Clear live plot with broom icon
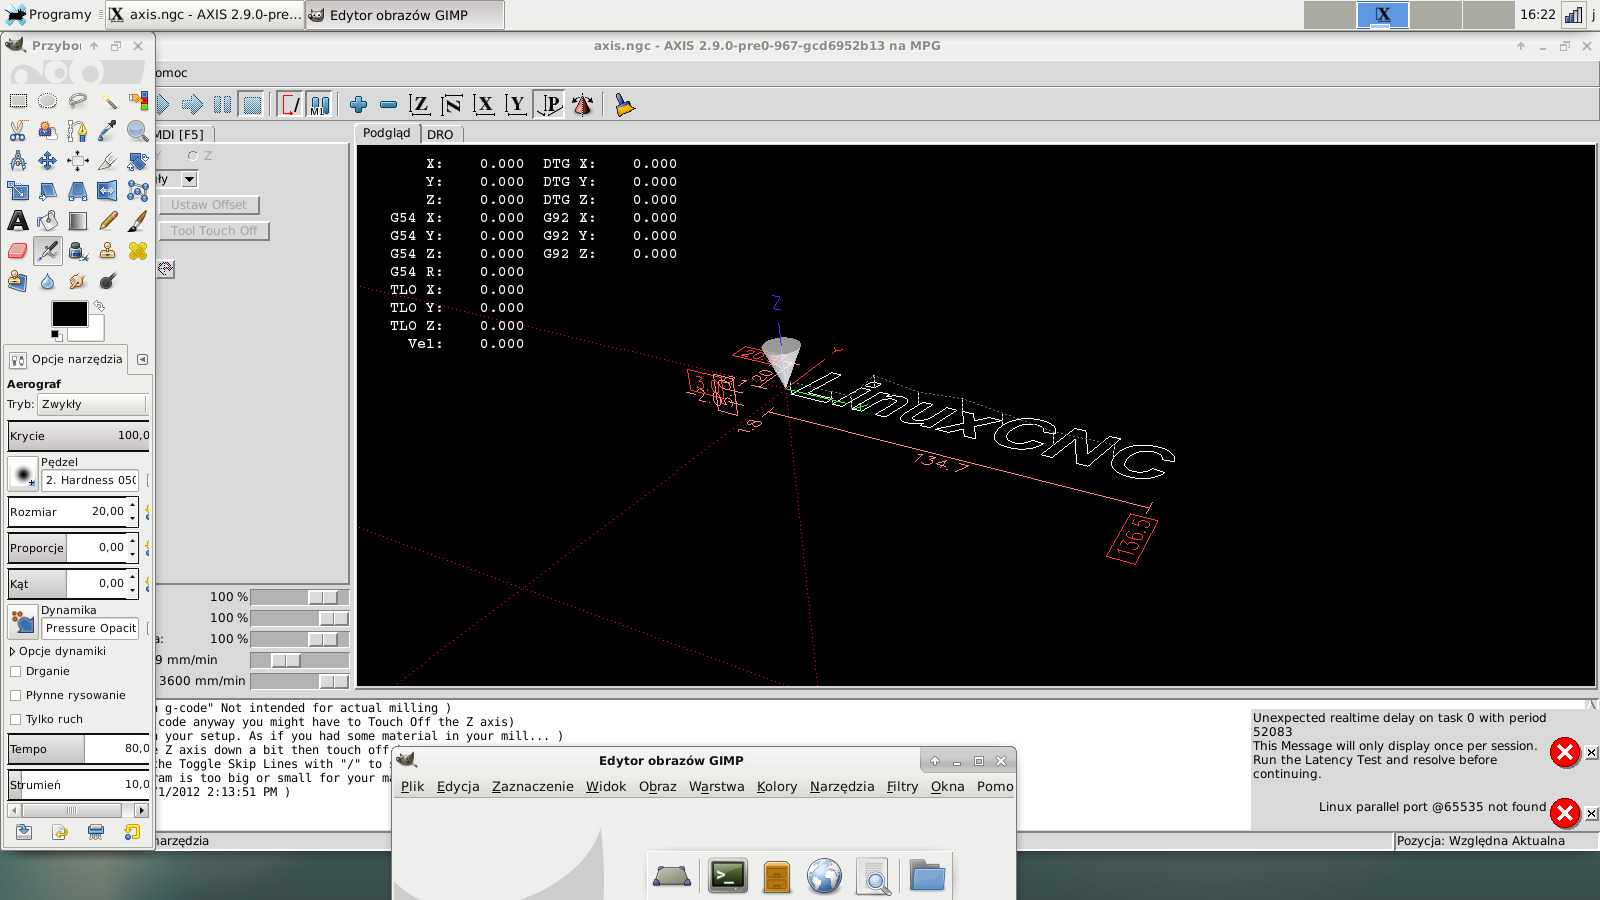The height and width of the screenshot is (900, 1600). [x=624, y=104]
